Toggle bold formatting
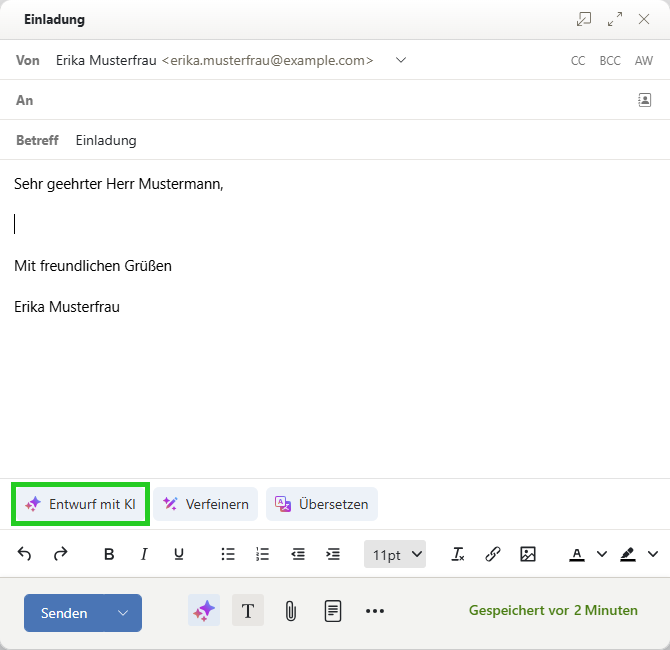The height and width of the screenshot is (650, 670). pos(109,554)
